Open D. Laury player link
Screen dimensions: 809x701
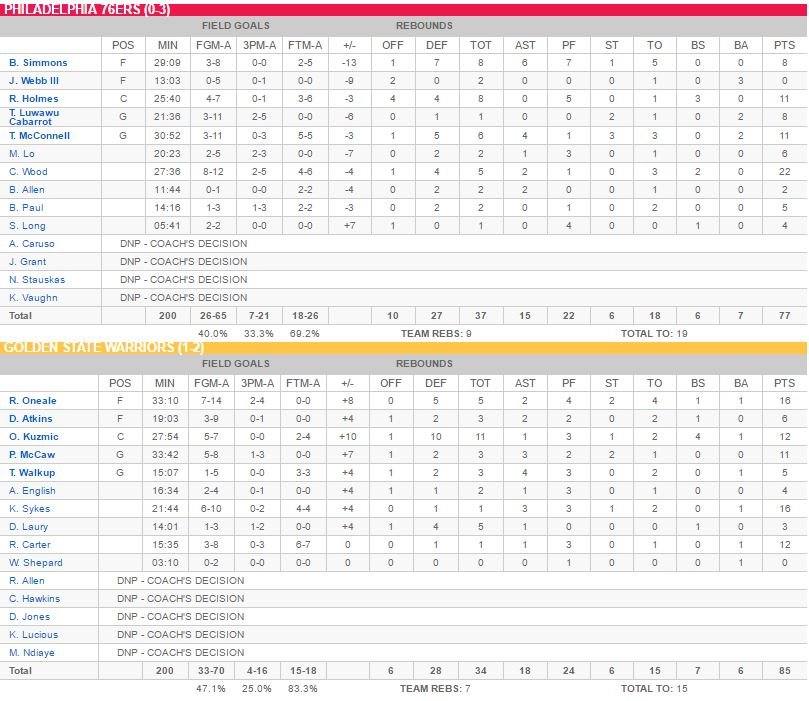pos(28,526)
